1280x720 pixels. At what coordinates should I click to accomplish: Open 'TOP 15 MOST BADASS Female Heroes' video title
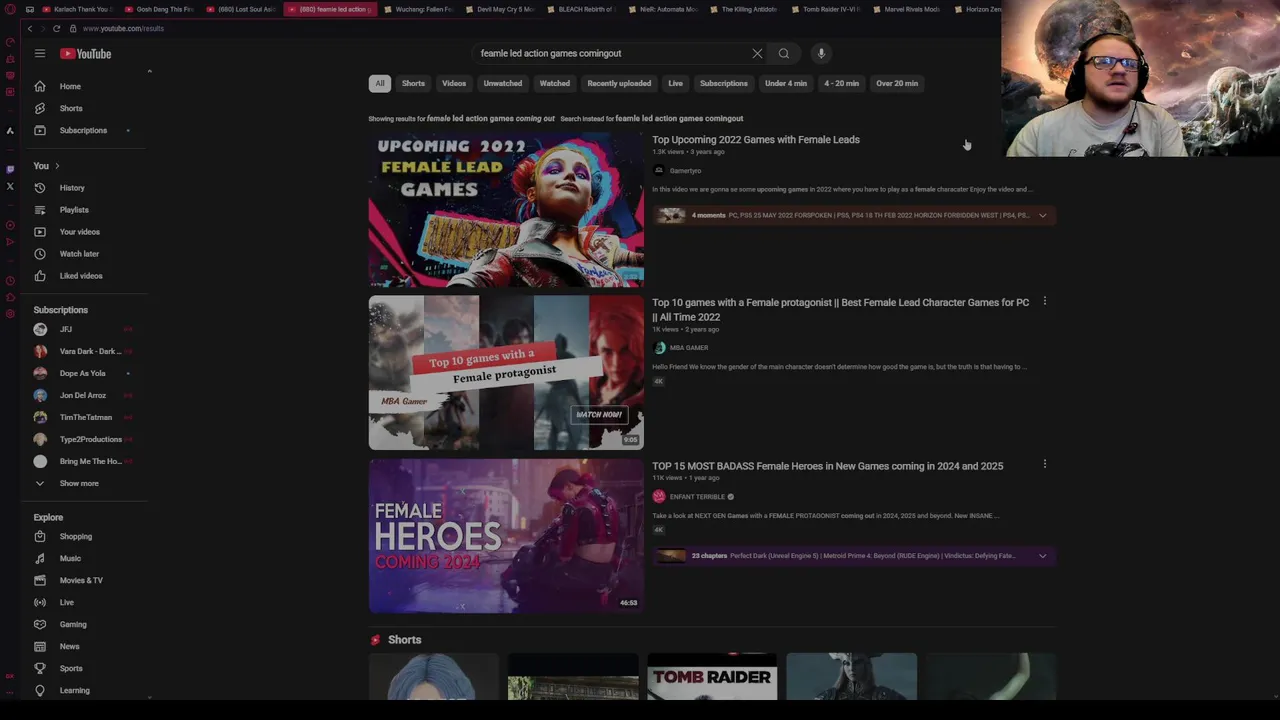pyautogui.click(x=827, y=466)
